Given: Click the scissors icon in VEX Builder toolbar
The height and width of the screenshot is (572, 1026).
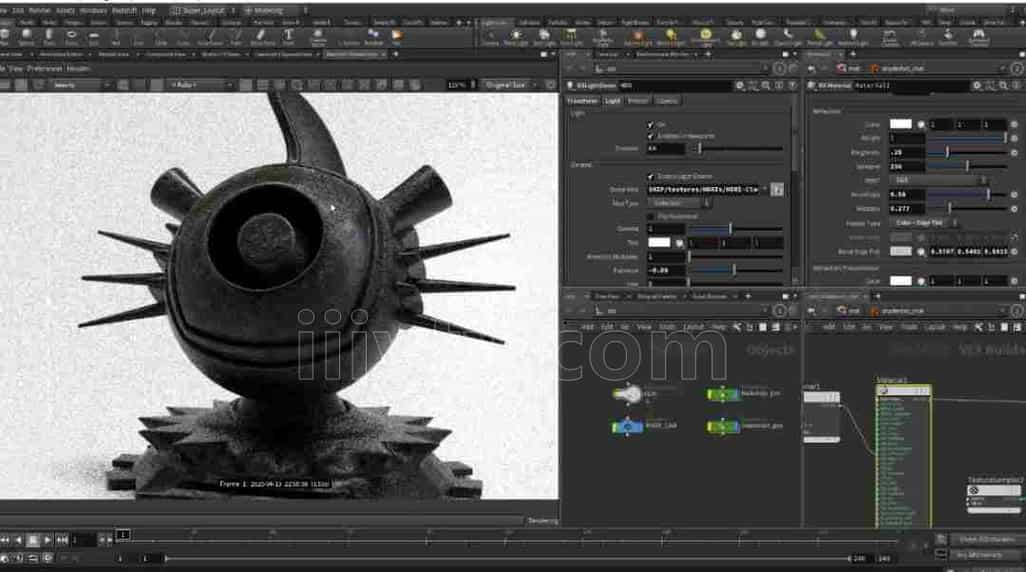Looking at the screenshot, I should click(x=978, y=327).
